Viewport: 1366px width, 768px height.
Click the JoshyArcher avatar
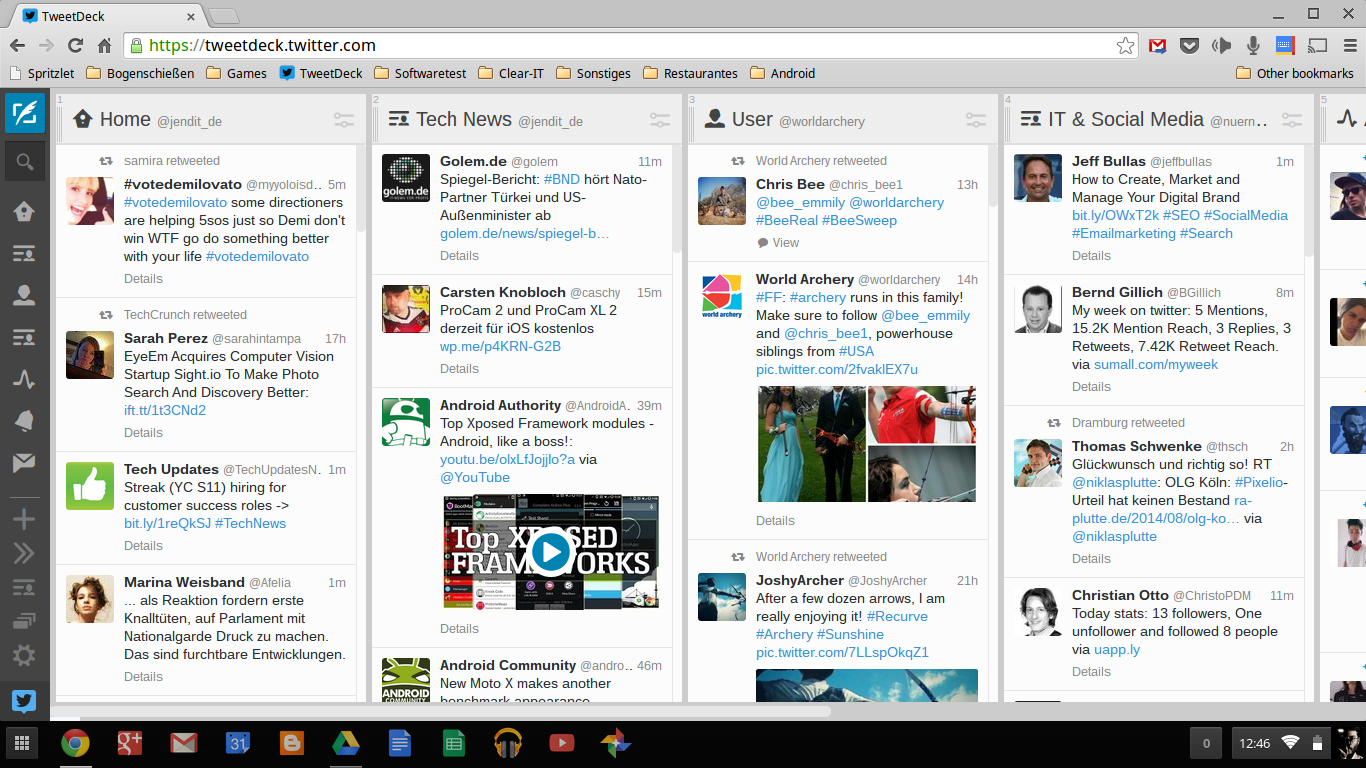click(722, 597)
